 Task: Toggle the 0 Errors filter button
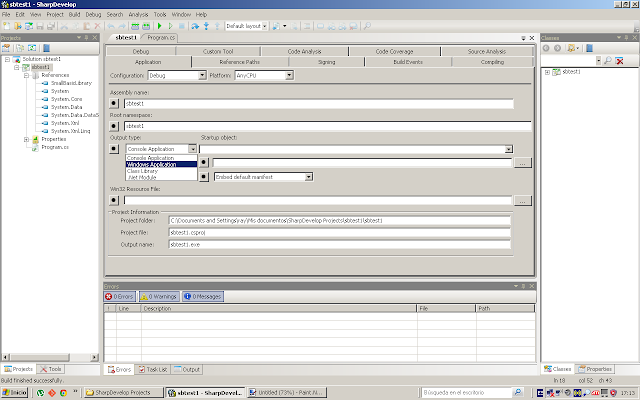pos(120,296)
